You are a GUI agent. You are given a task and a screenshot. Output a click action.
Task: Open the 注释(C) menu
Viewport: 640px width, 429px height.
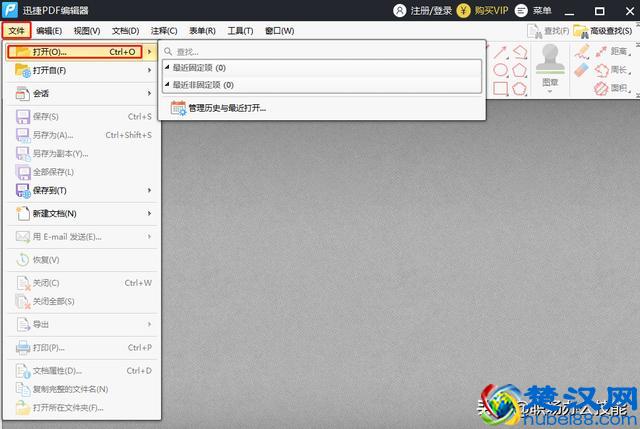(164, 31)
